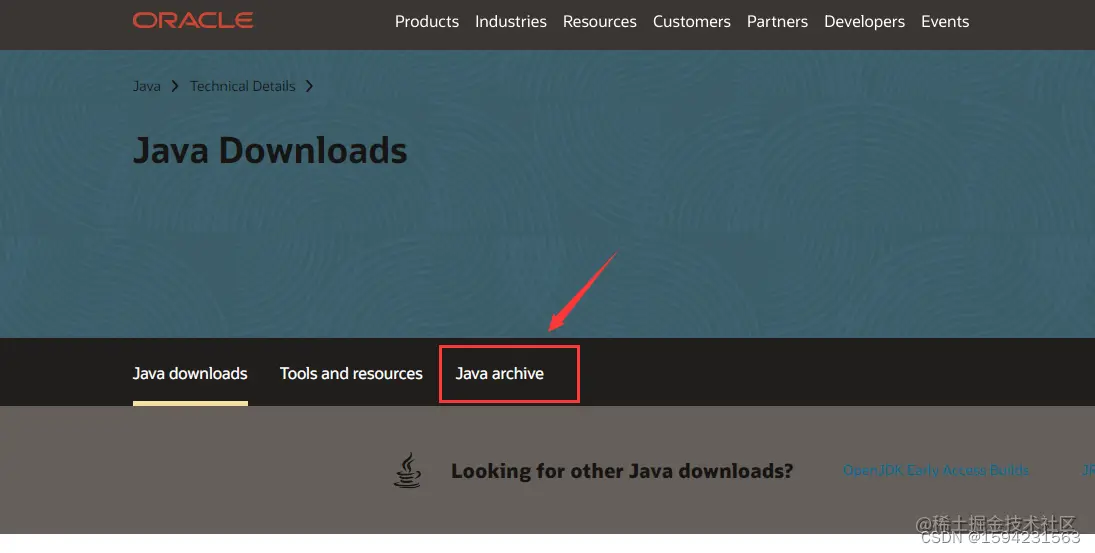Click the Java Downloads heading
The width and height of the screenshot is (1095, 553).
(x=270, y=150)
